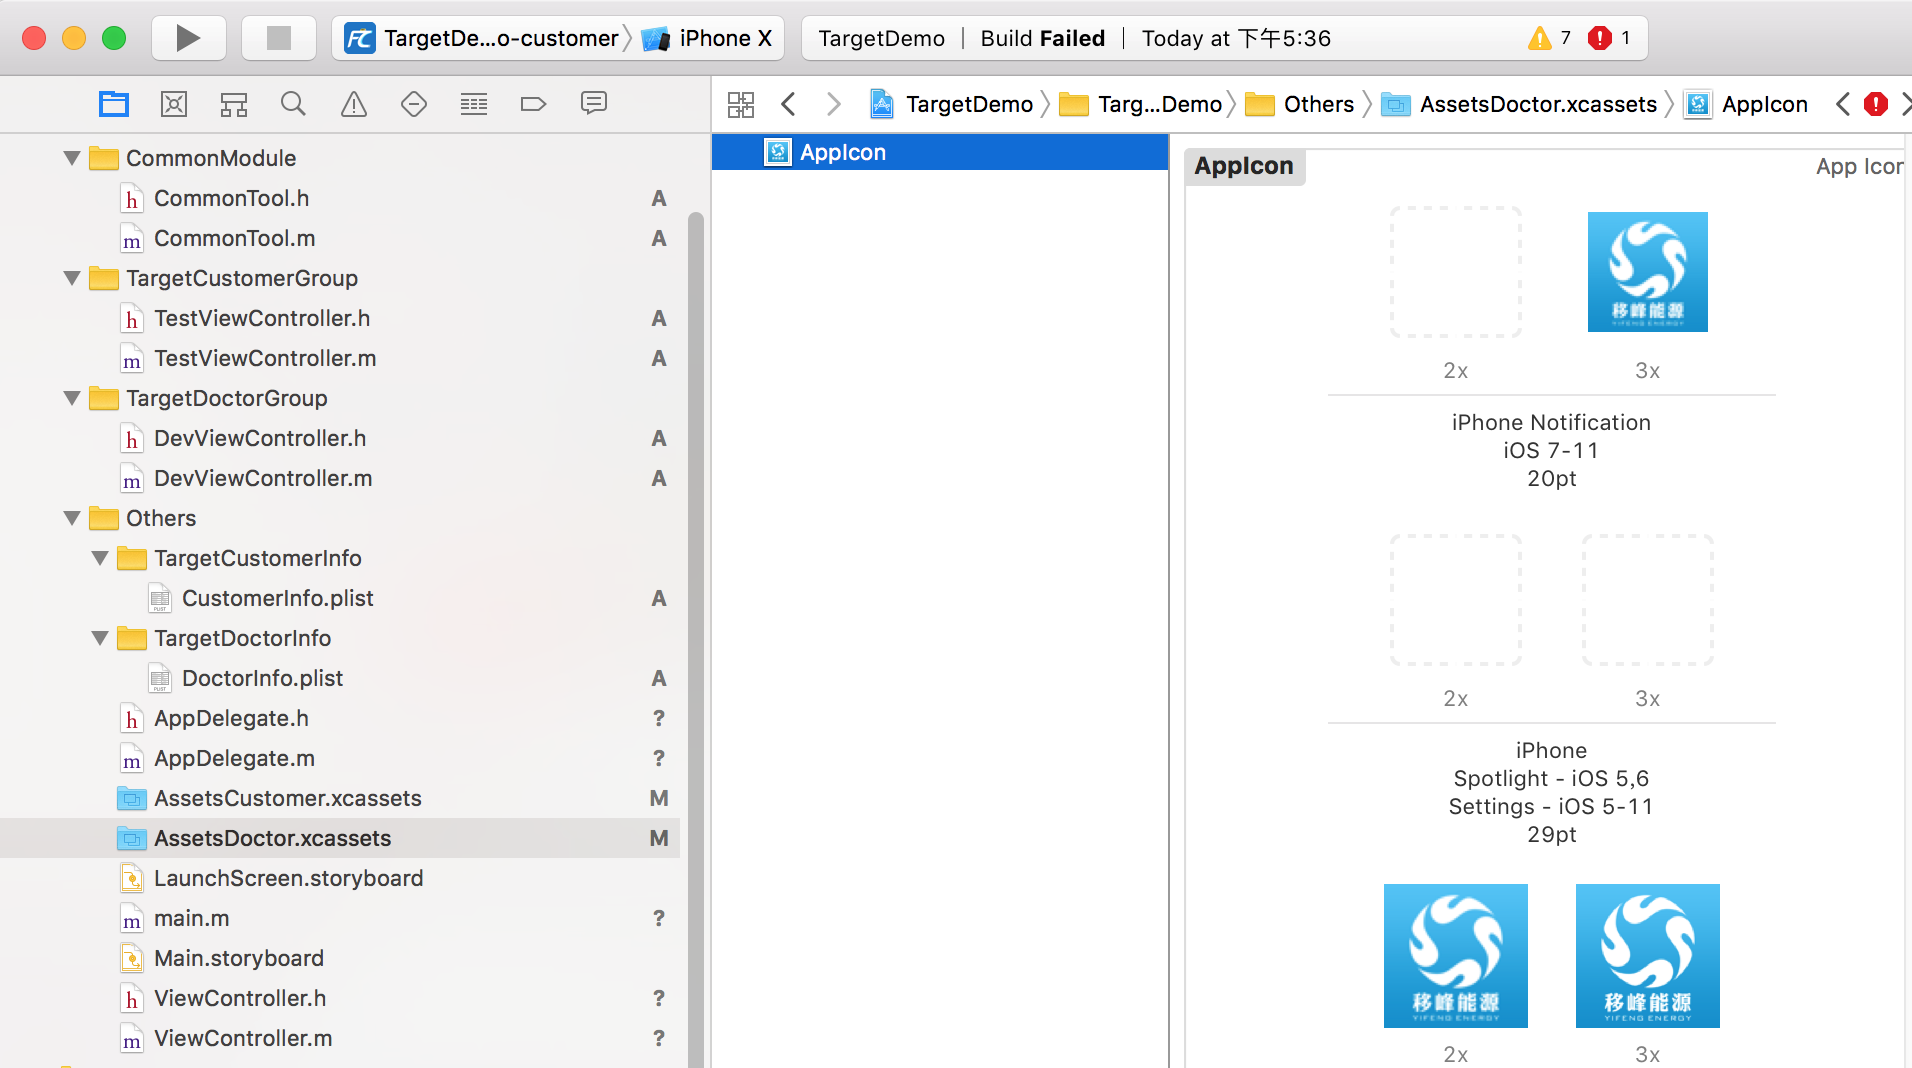Open the Find navigator
The height and width of the screenshot is (1068, 1912).
pos(293,104)
